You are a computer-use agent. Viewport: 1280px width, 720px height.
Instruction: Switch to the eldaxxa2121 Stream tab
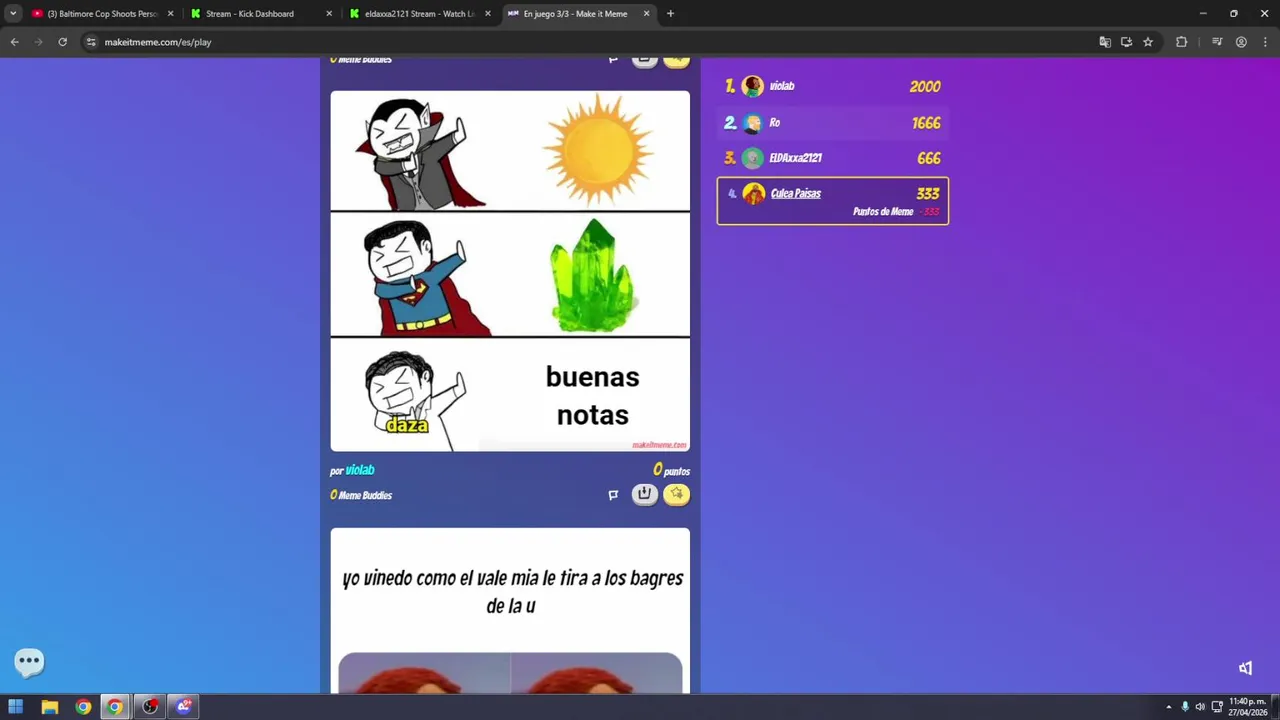coord(420,14)
